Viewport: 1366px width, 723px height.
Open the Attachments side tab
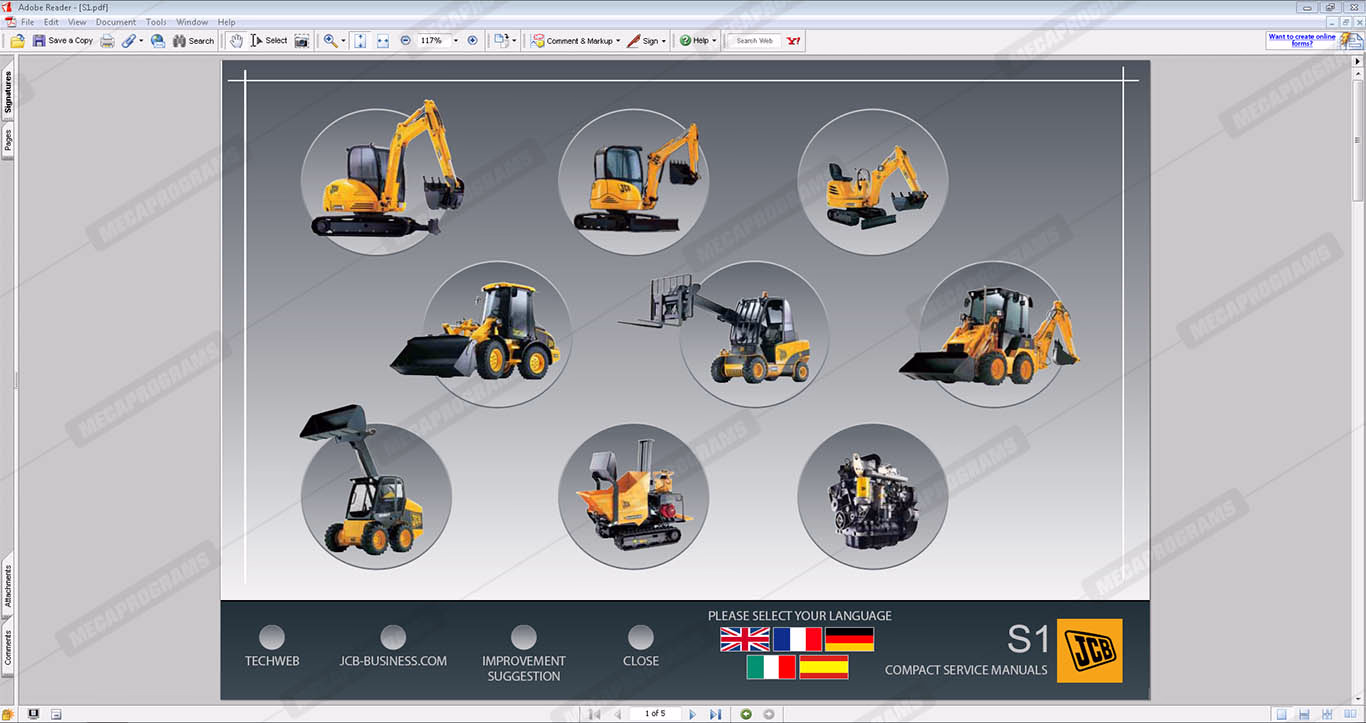(x=8, y=586)
